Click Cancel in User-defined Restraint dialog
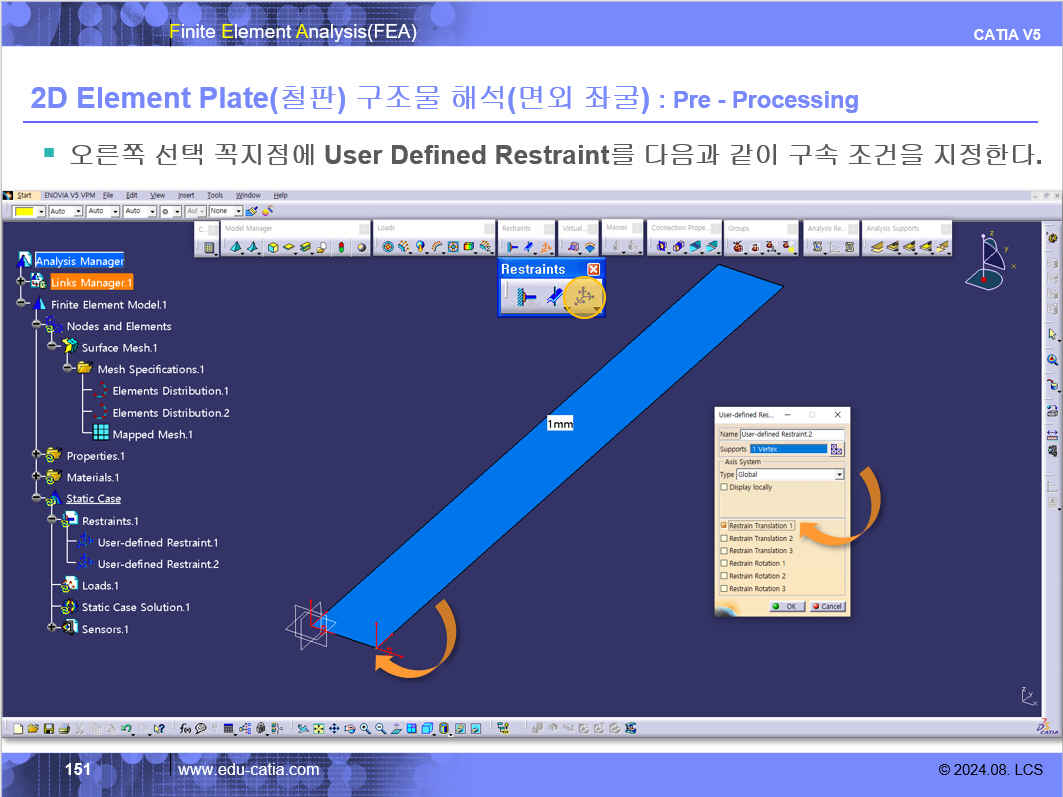The width and height of the screenshot is (1063, 797). [x=827, y=607]
